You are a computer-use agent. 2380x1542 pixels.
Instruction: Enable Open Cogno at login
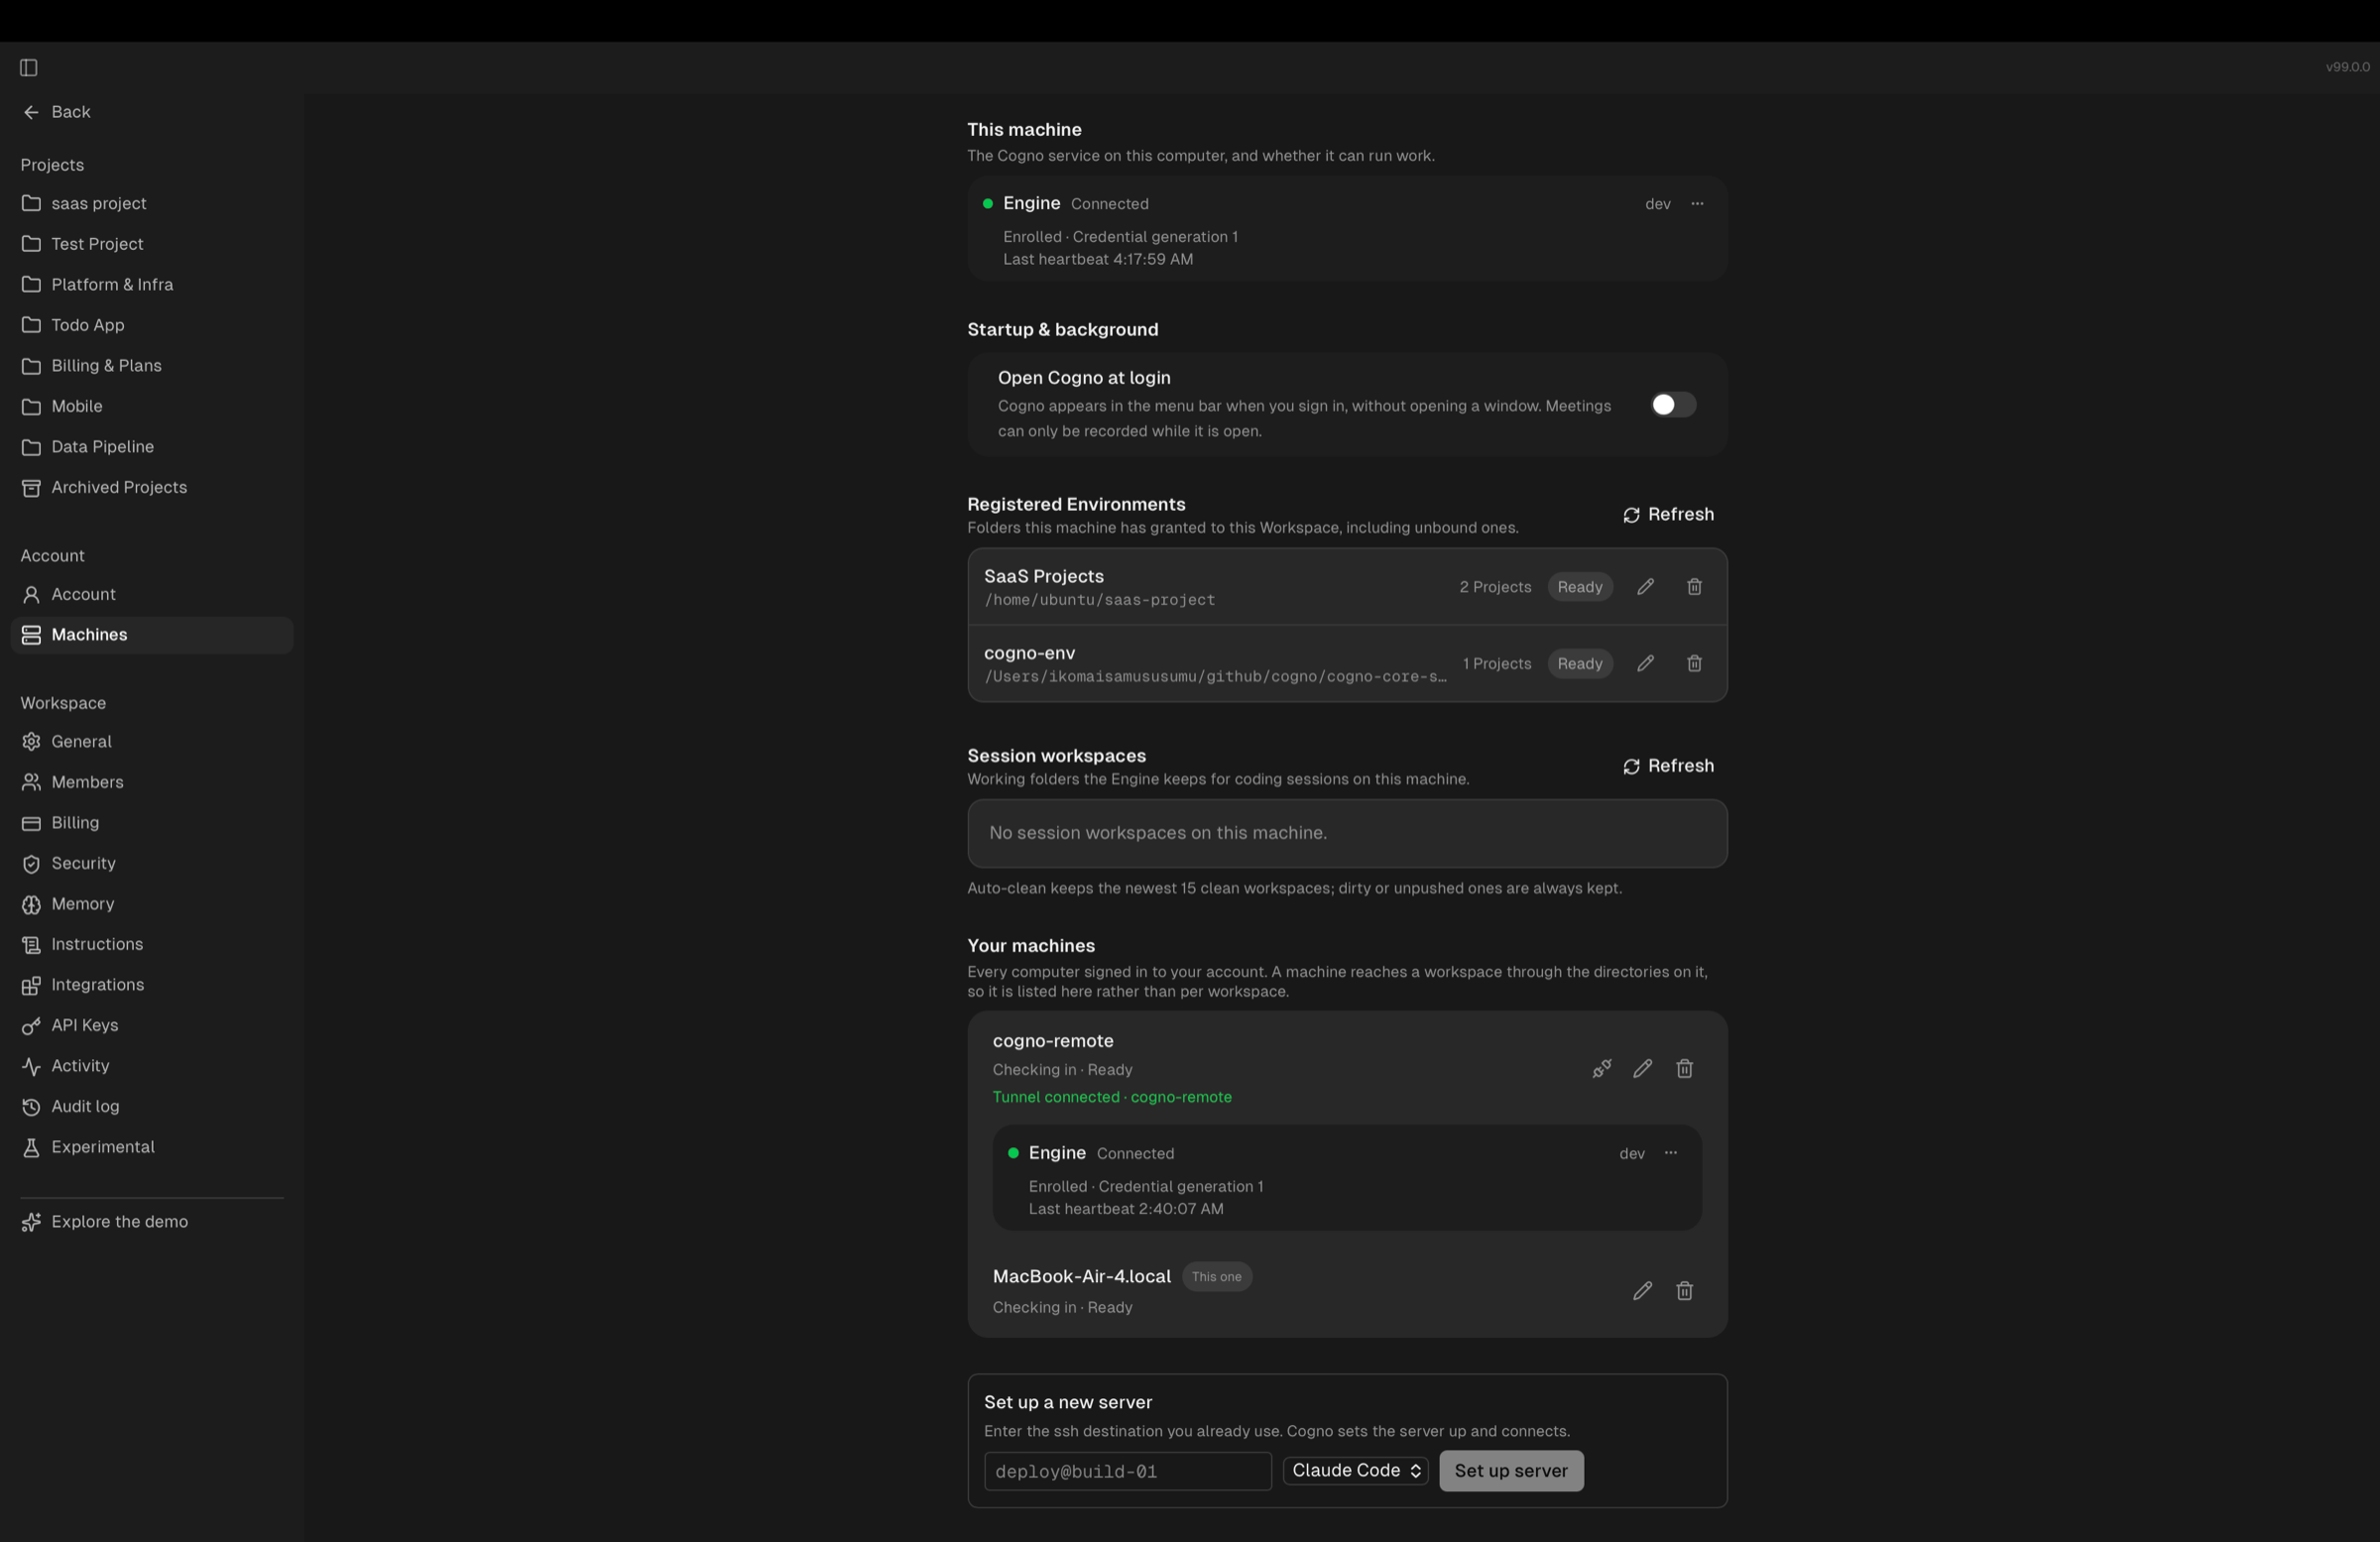[1673, 405]
